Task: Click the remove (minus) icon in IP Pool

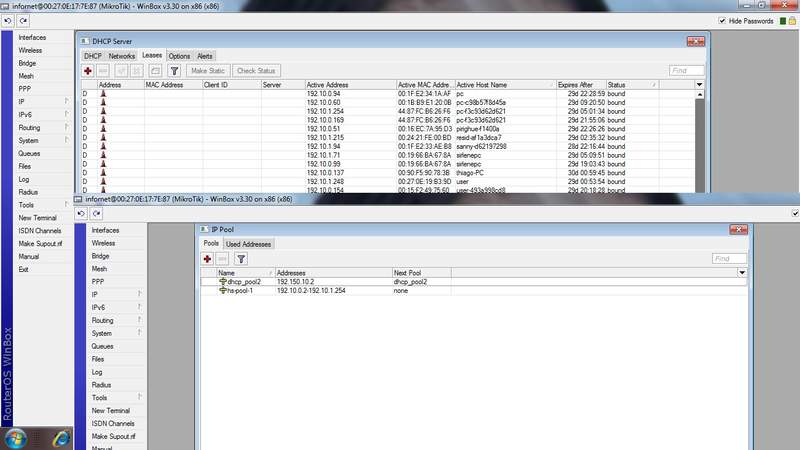Action: pos(222,259)
